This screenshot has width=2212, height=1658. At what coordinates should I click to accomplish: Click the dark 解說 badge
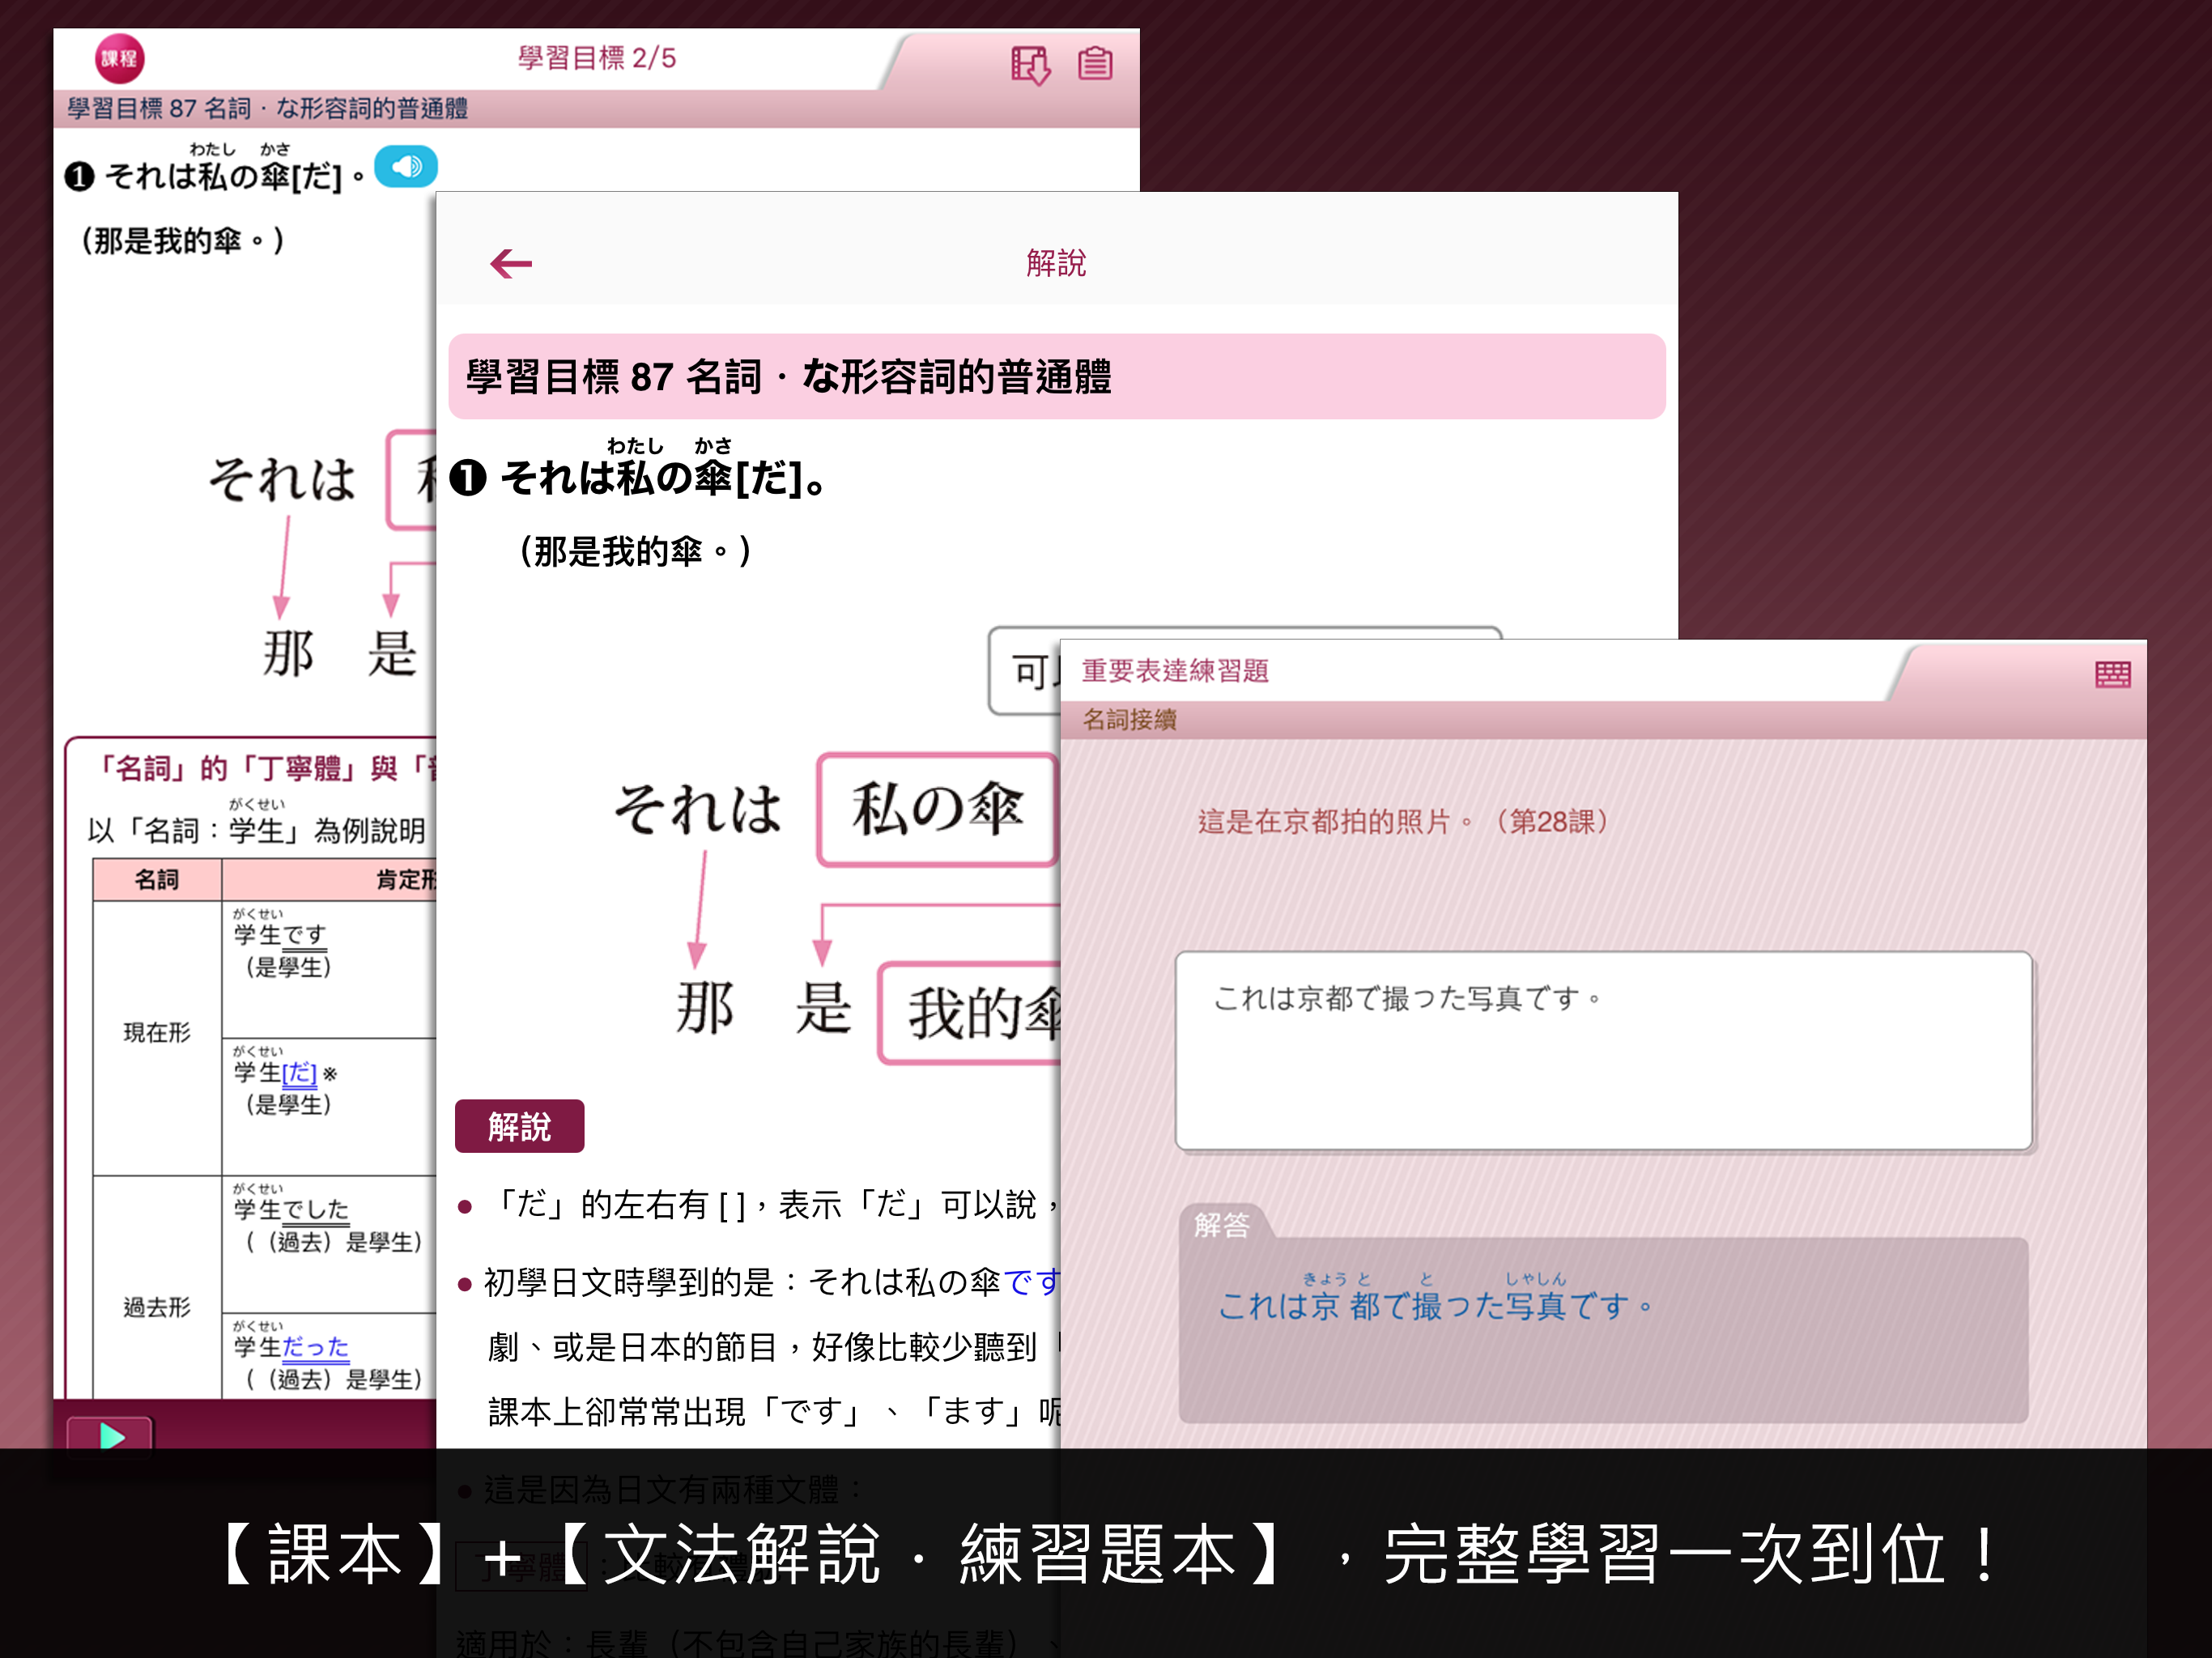519,1127
